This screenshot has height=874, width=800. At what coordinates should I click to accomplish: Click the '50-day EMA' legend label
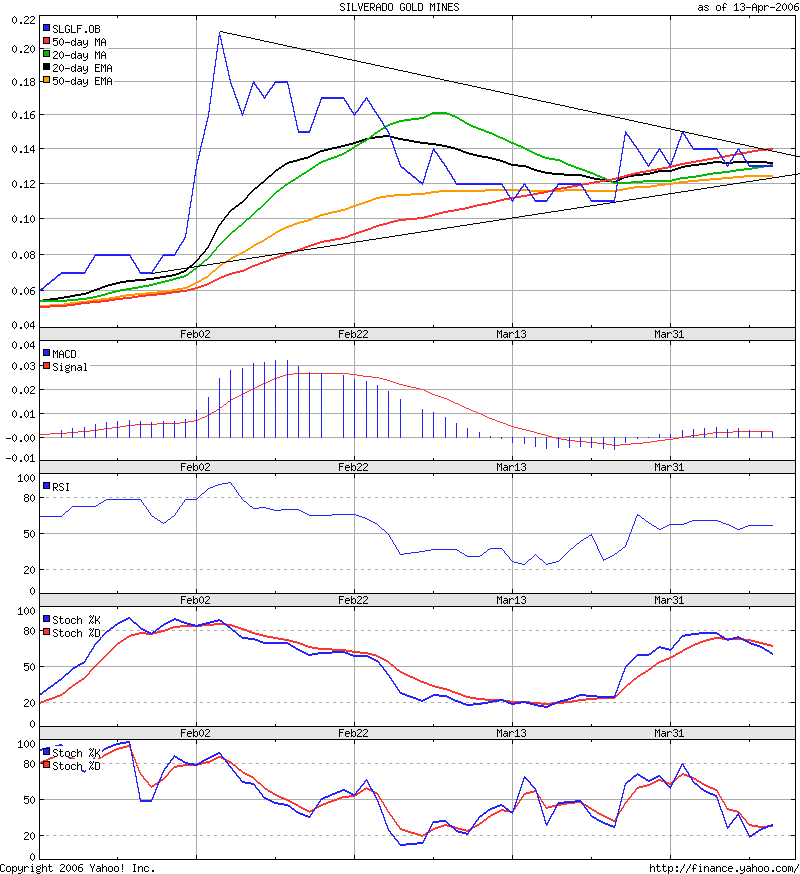83,81
